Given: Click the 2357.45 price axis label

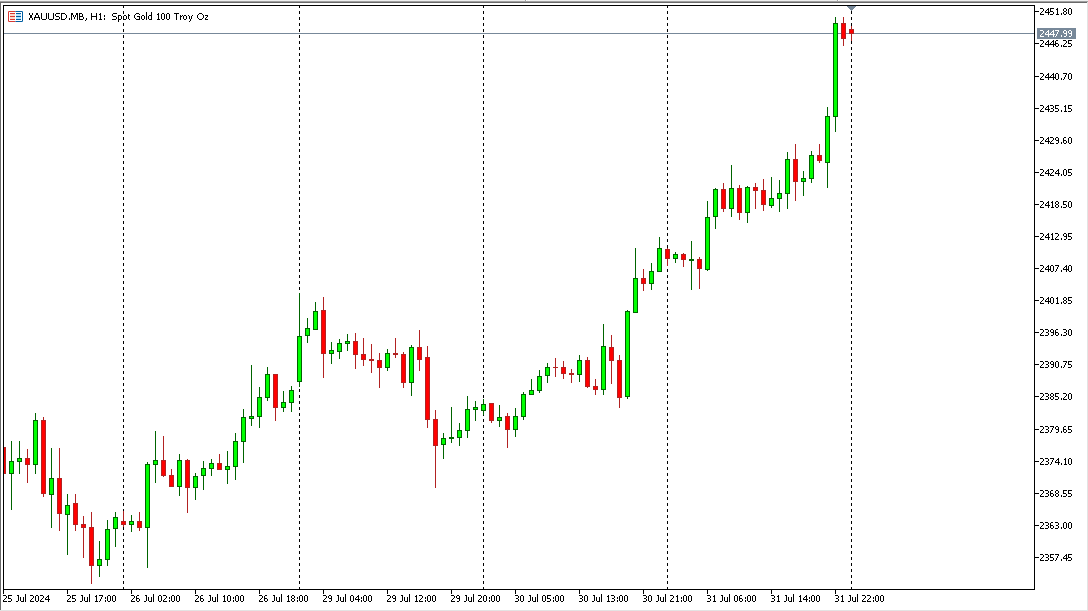Looking at the screenshot, I should click(1055, 557).
